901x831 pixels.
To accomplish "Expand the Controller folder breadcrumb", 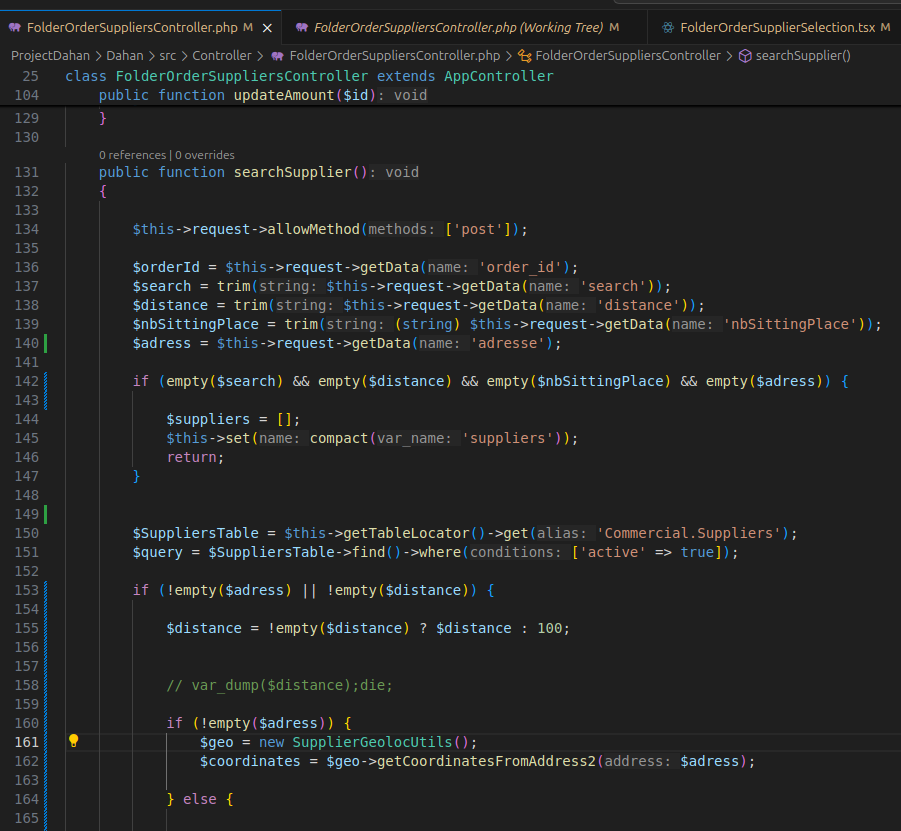I will click(x=222, y=56).
